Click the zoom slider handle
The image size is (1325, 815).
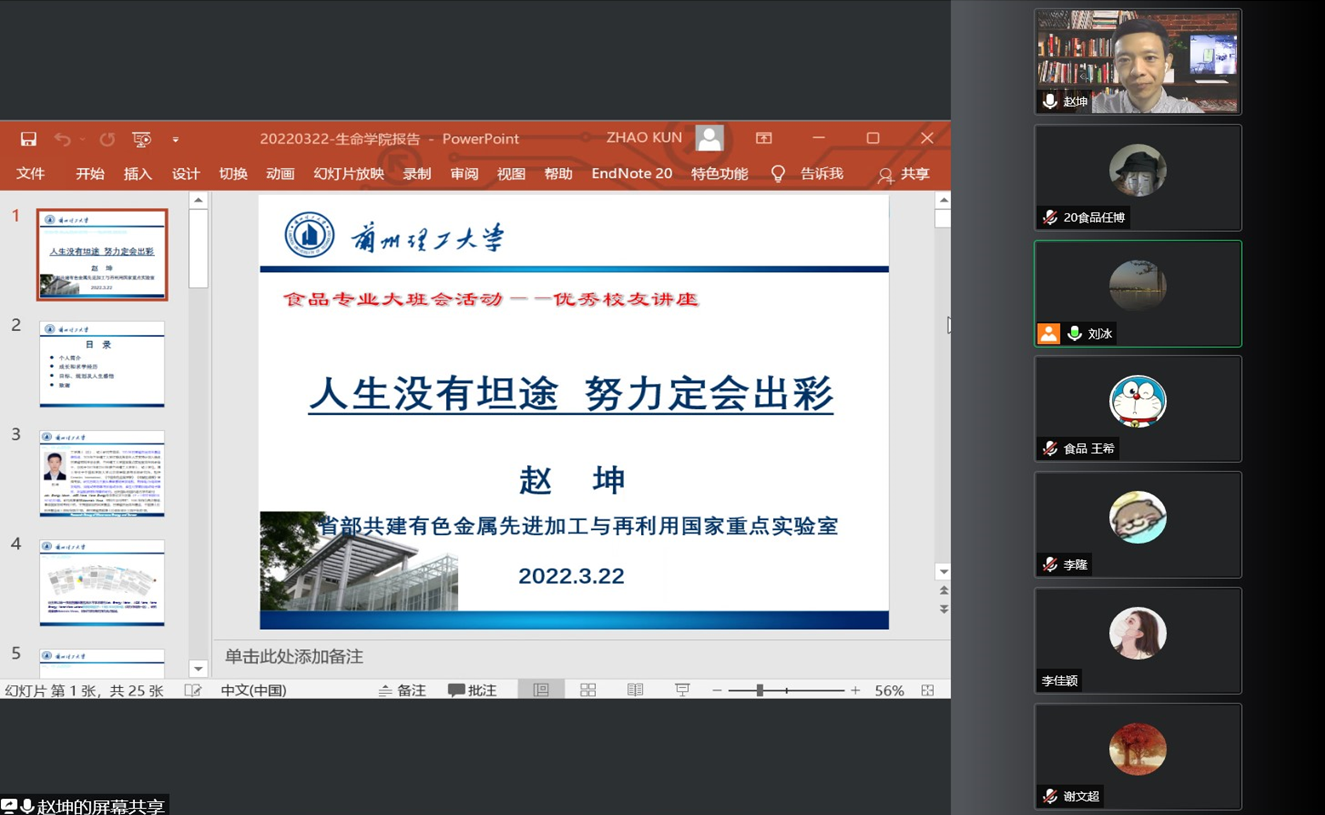[x=760, y=690]
